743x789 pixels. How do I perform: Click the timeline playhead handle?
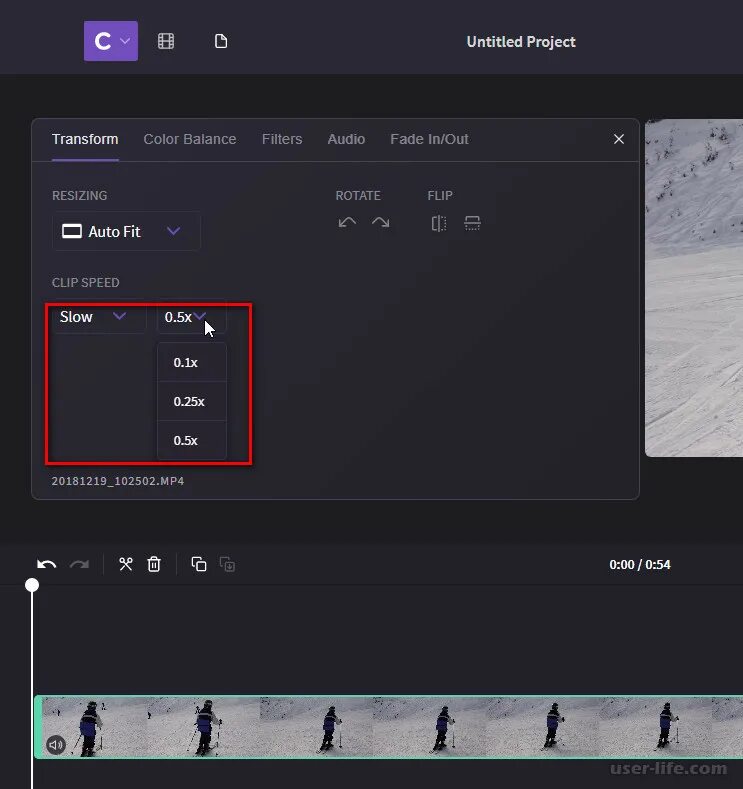[x=32, y=585]
